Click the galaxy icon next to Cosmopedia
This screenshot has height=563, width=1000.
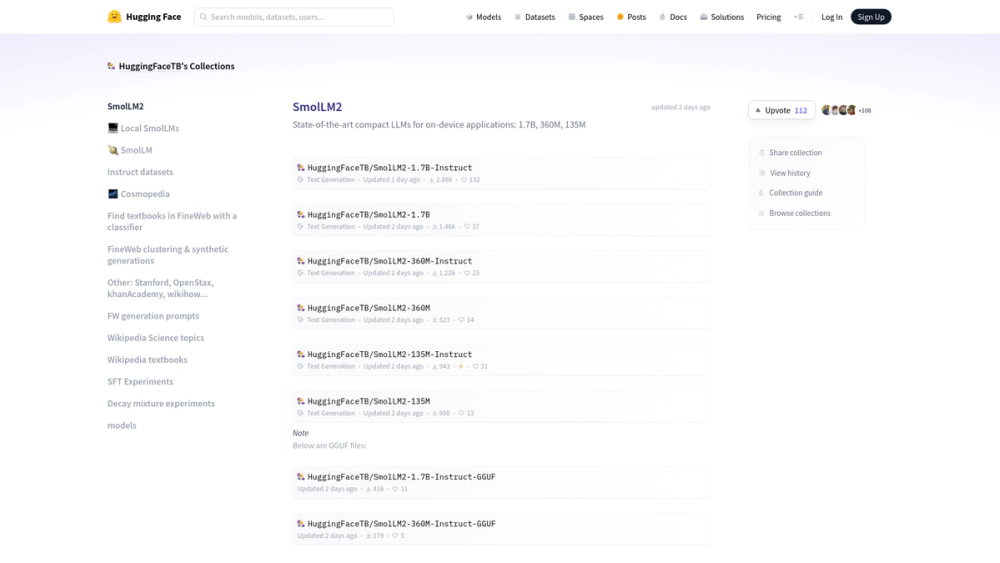pyautogui.click(x=113, y=194)
